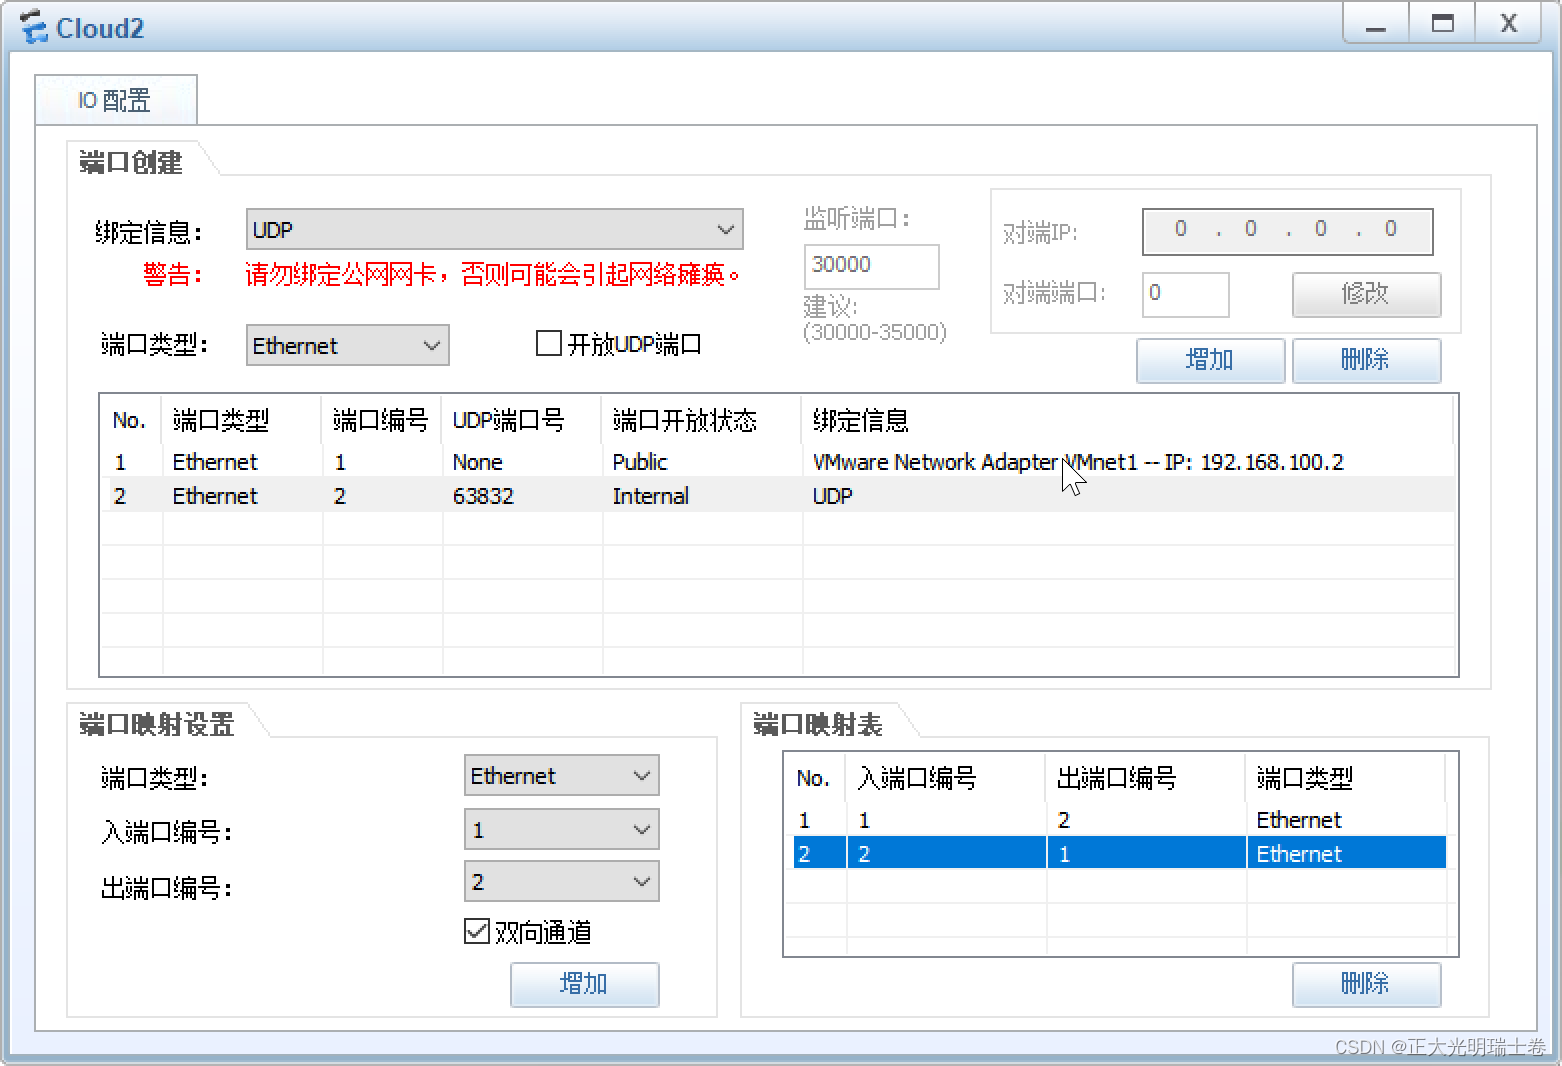Minimize the Cloud2 window
The height and width of the screenshot is (1066, 1562).
pyautogui.click(x=1376, y=24)
